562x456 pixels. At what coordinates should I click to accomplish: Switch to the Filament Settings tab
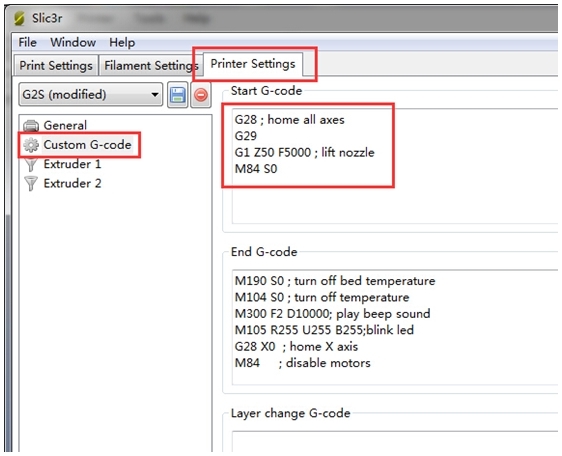[x=151, y=66]
